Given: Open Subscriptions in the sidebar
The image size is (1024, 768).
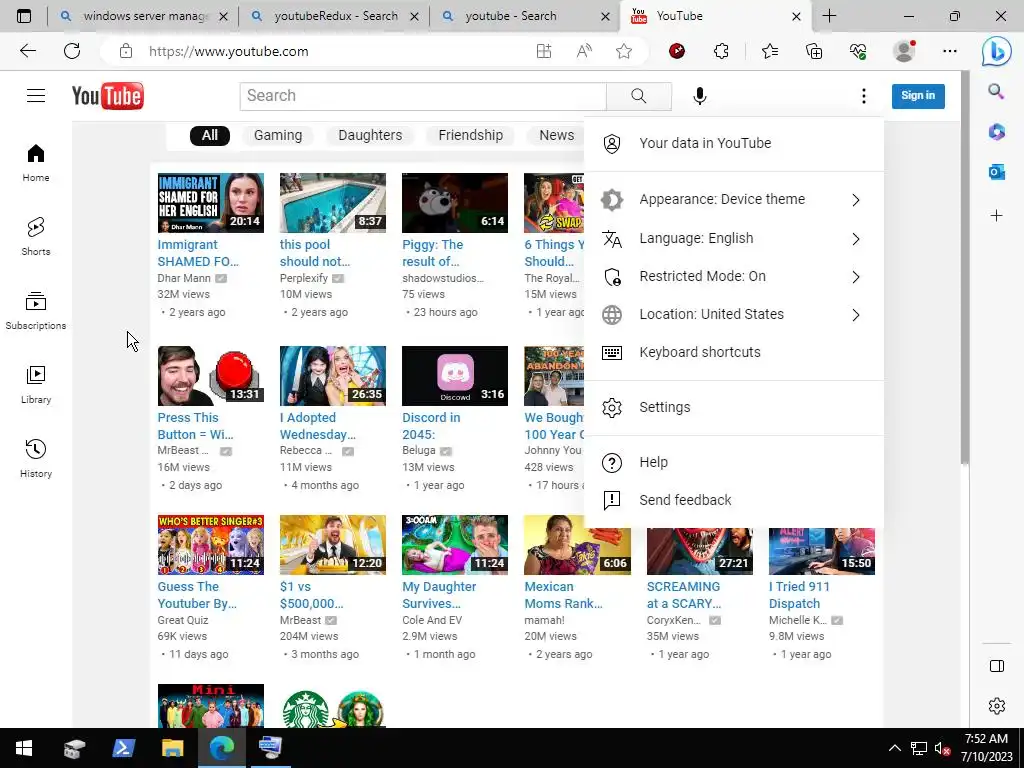Looking at the screenshot, I should pyautogui.click(x=36, y=311).
